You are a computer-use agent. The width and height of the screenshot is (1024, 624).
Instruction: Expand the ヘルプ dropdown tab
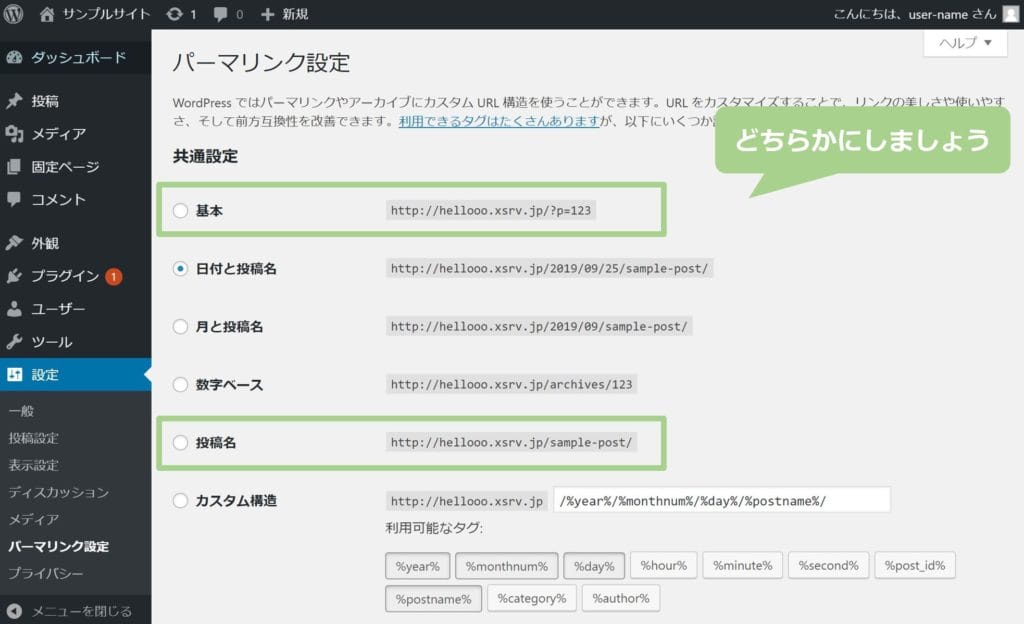[964, 43]
